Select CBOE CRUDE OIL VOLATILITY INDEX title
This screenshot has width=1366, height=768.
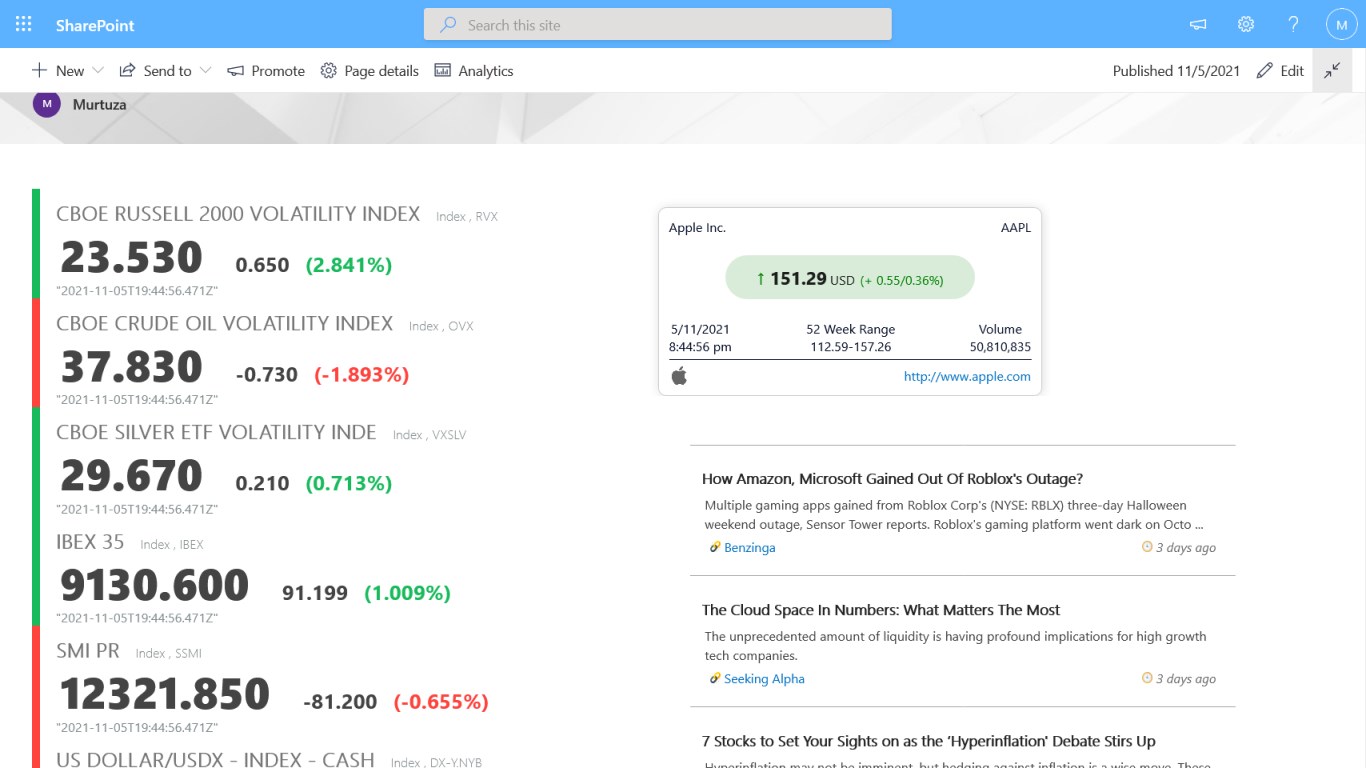point(225,324)
